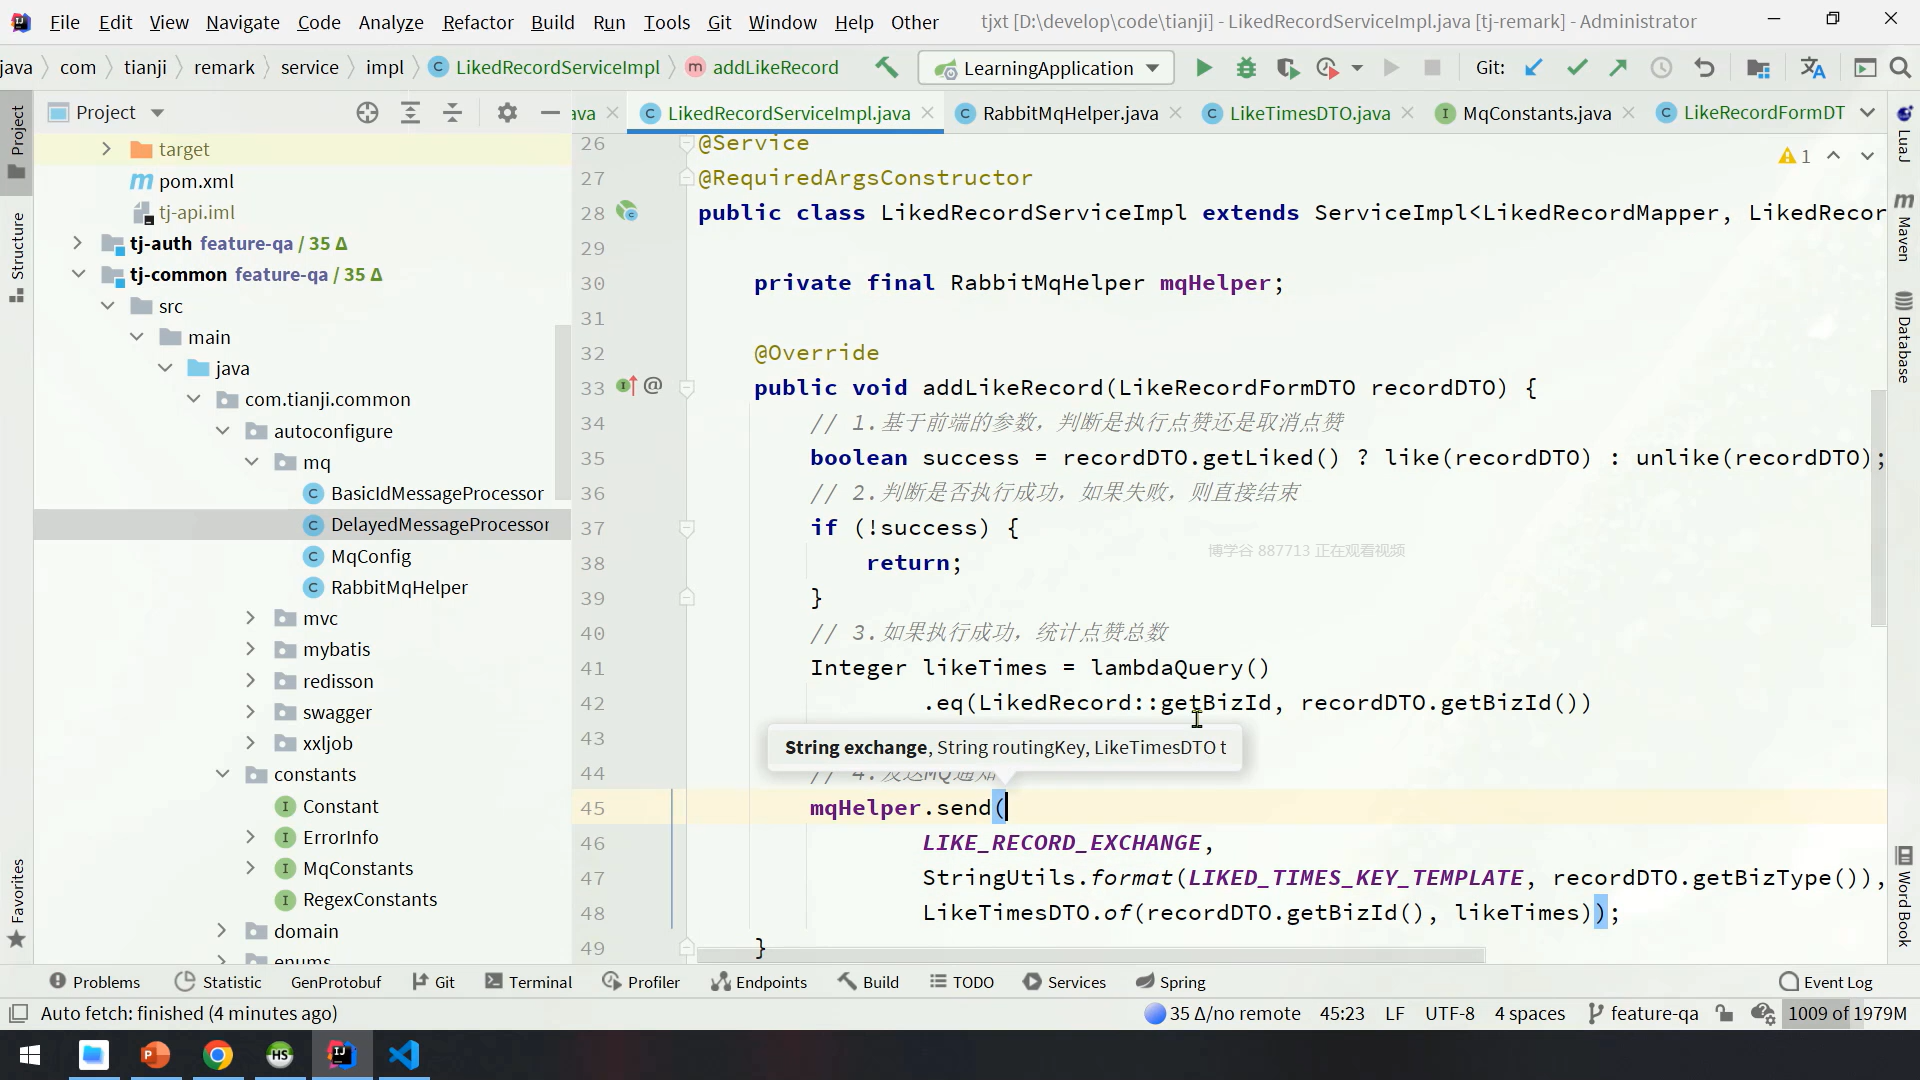Expand the tj-auth module in project tree
This screenshot has height=1080, width=1920.
click(x=77, y=243)
